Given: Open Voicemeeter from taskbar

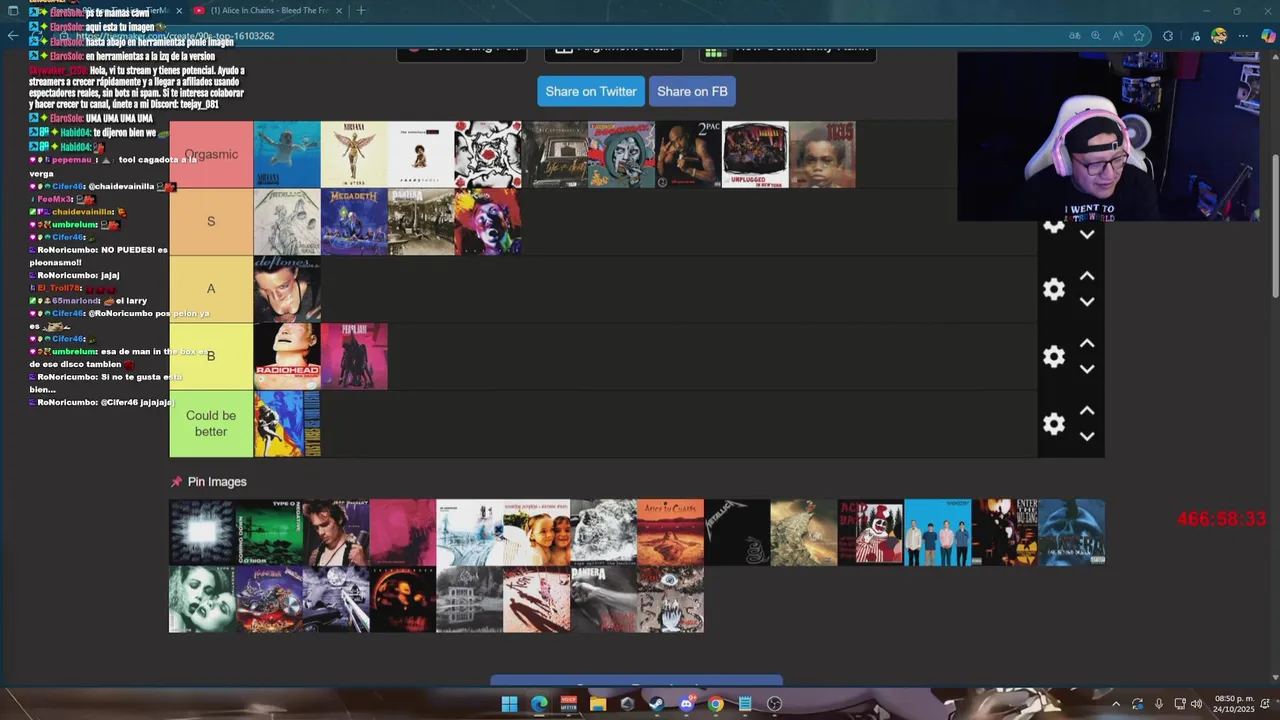Looking at the screenshot, I should 568,704.
